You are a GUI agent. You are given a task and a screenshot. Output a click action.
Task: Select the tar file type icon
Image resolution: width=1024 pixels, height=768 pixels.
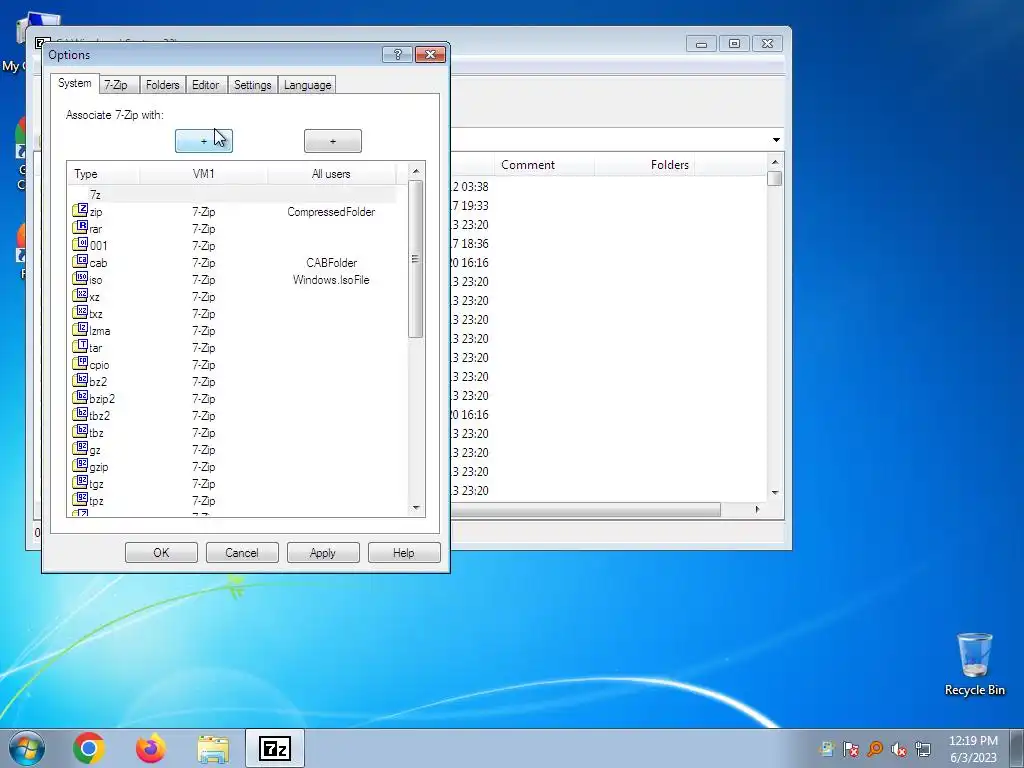(80, 346)
